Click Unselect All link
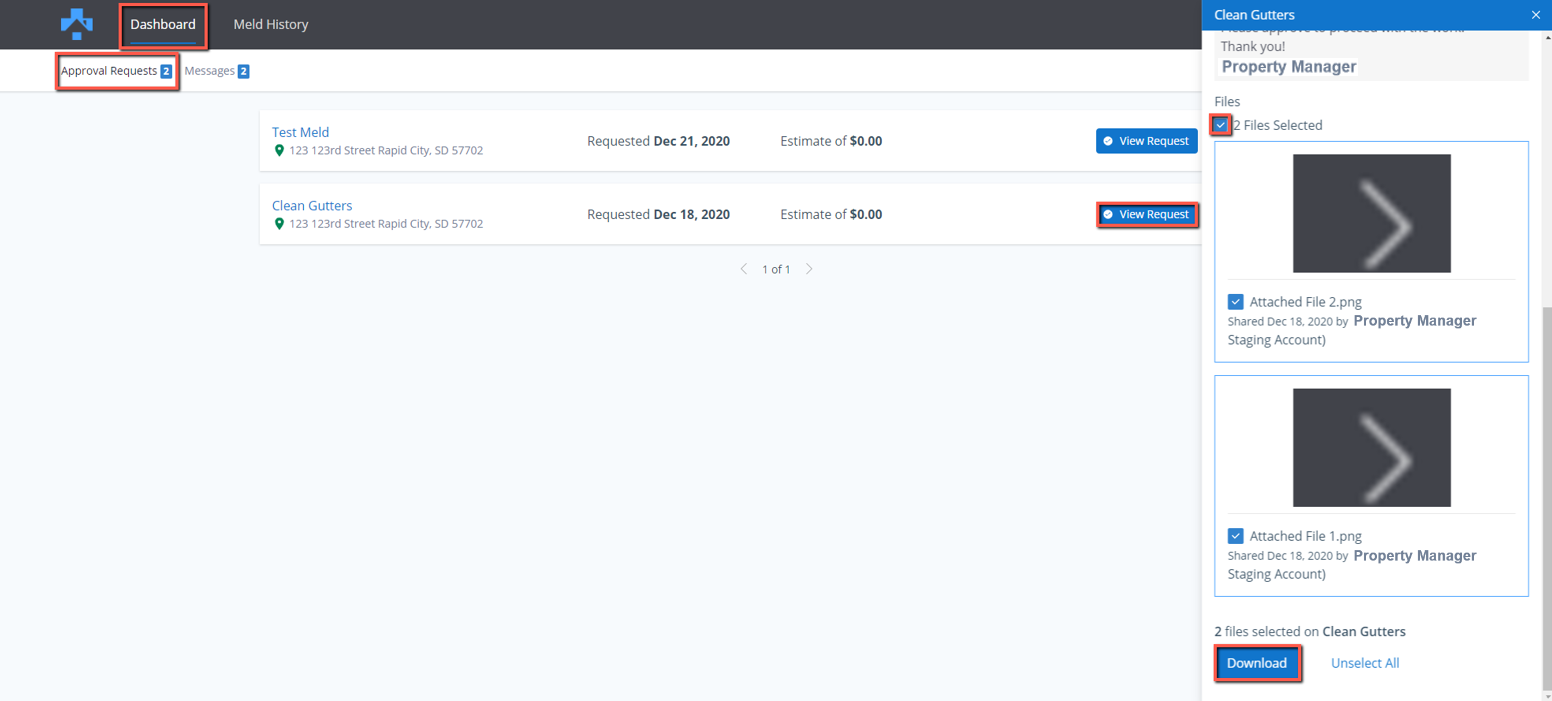Screen dimensions: 1552x701 pyautogui.click(x=1364, y=663)
